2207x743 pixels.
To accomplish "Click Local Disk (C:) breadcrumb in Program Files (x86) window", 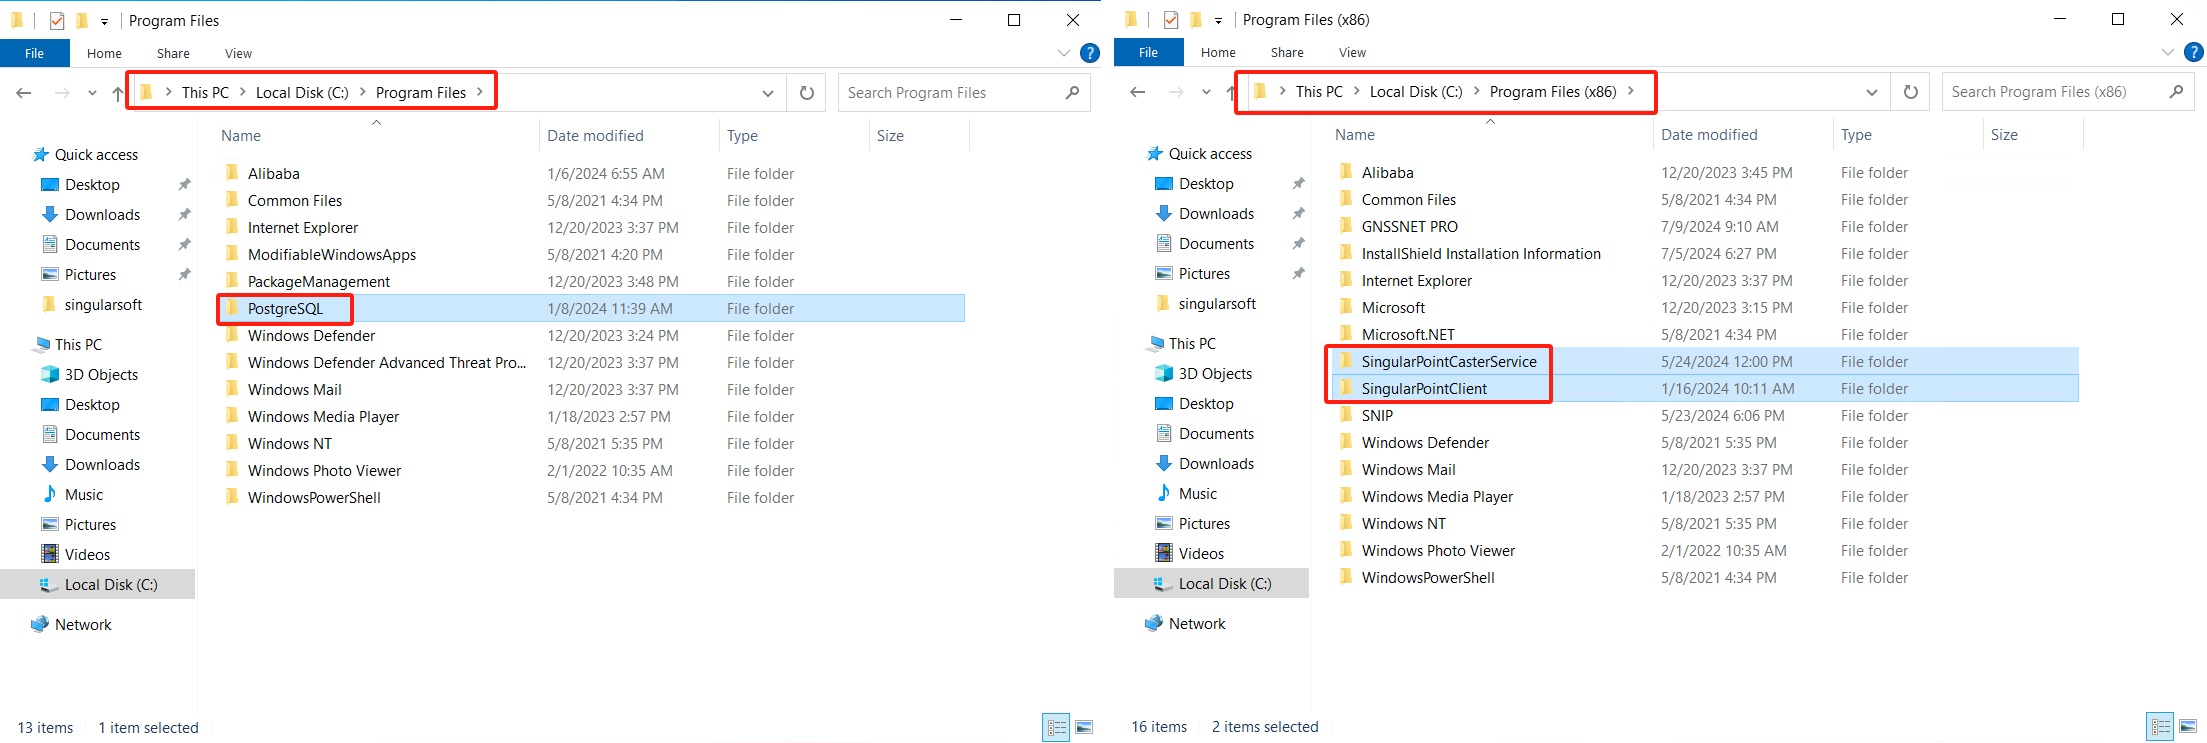I will (1415, 92).
